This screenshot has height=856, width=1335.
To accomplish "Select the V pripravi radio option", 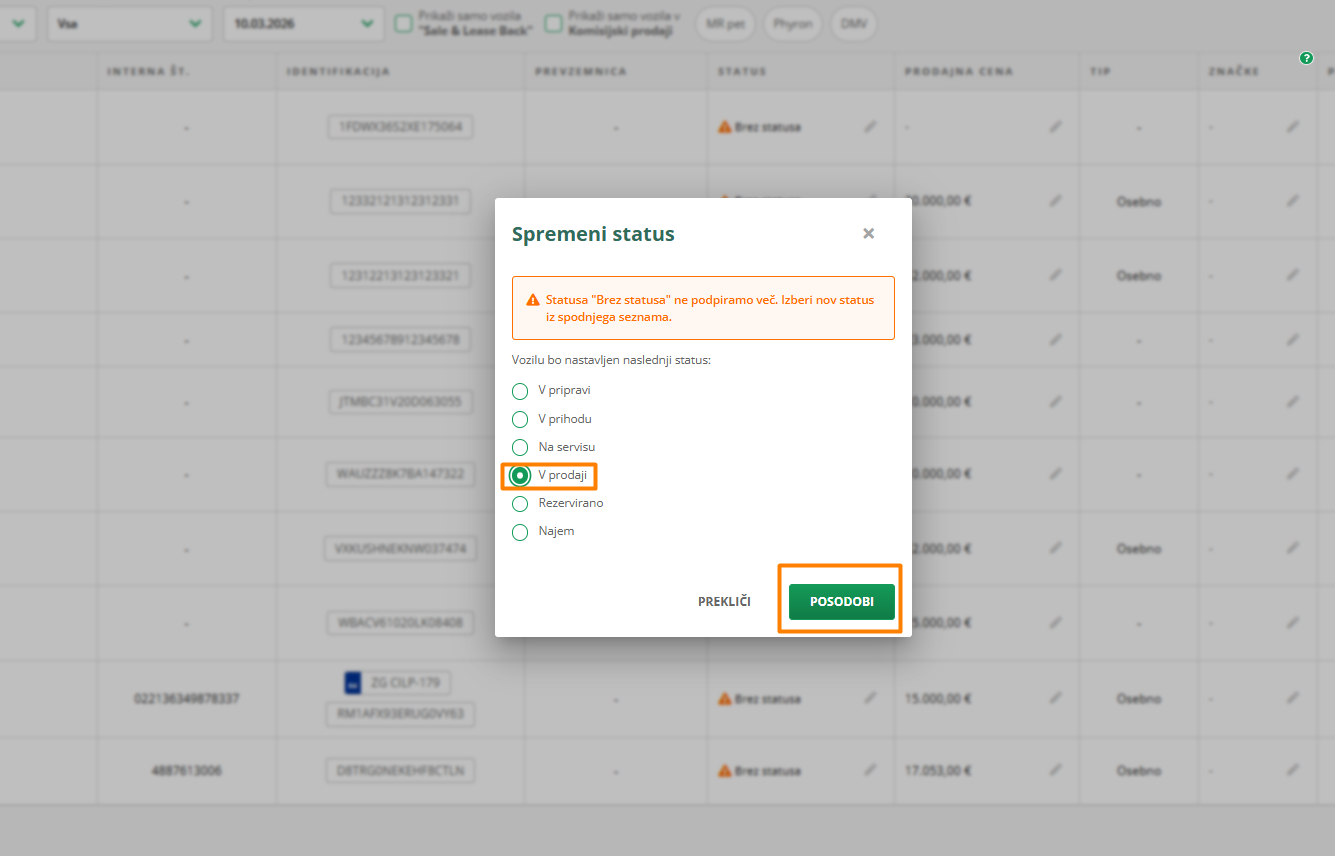I will tap(520, 391).
